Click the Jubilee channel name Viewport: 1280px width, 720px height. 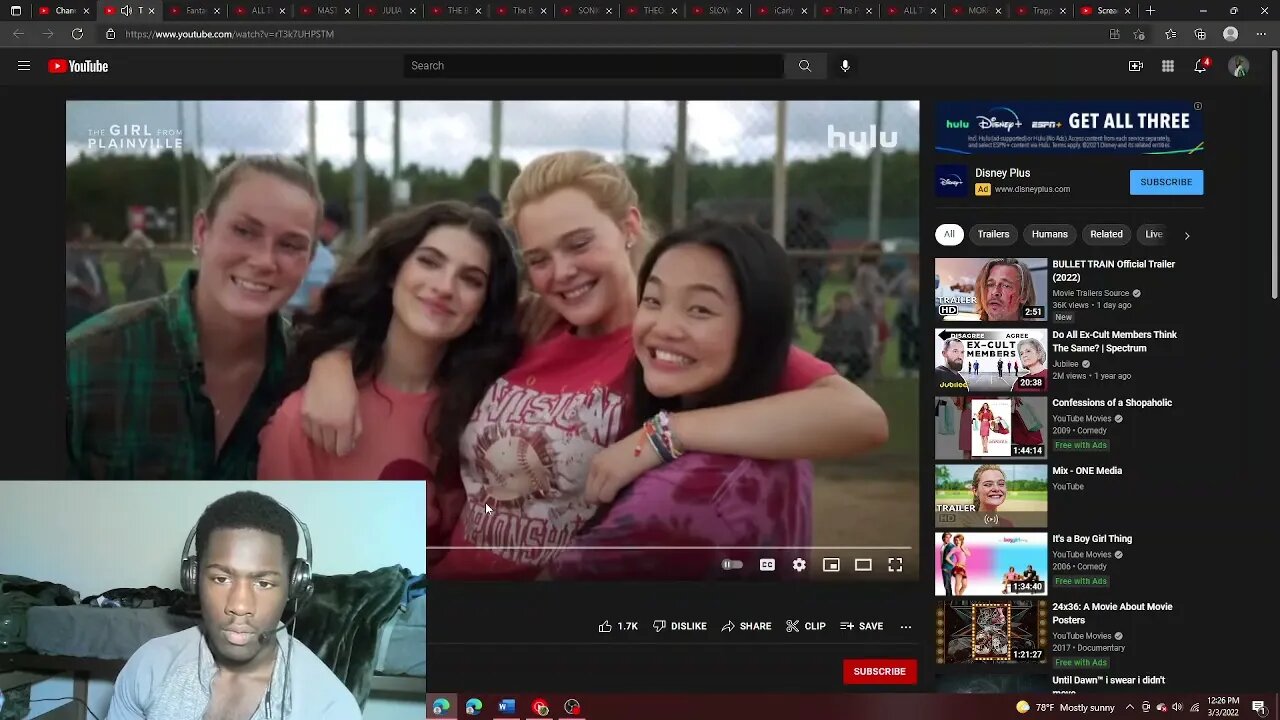pos(1066,364)
